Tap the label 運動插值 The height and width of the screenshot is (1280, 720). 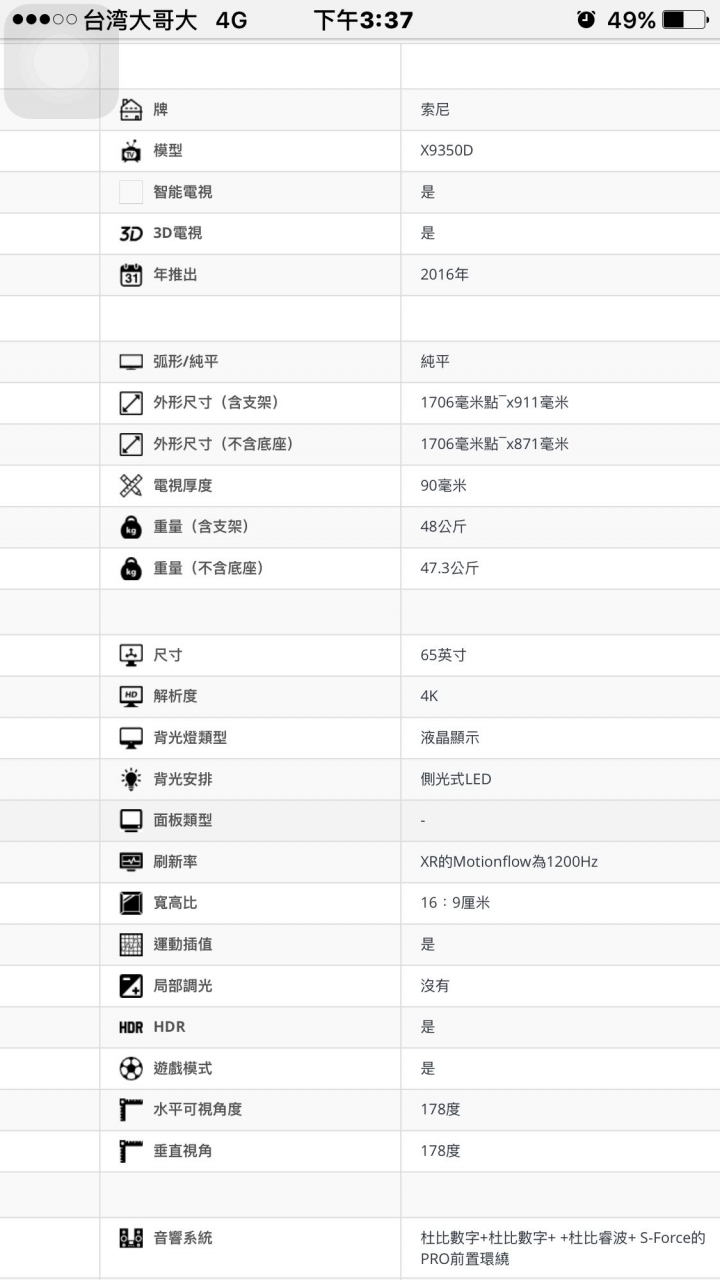182,944
